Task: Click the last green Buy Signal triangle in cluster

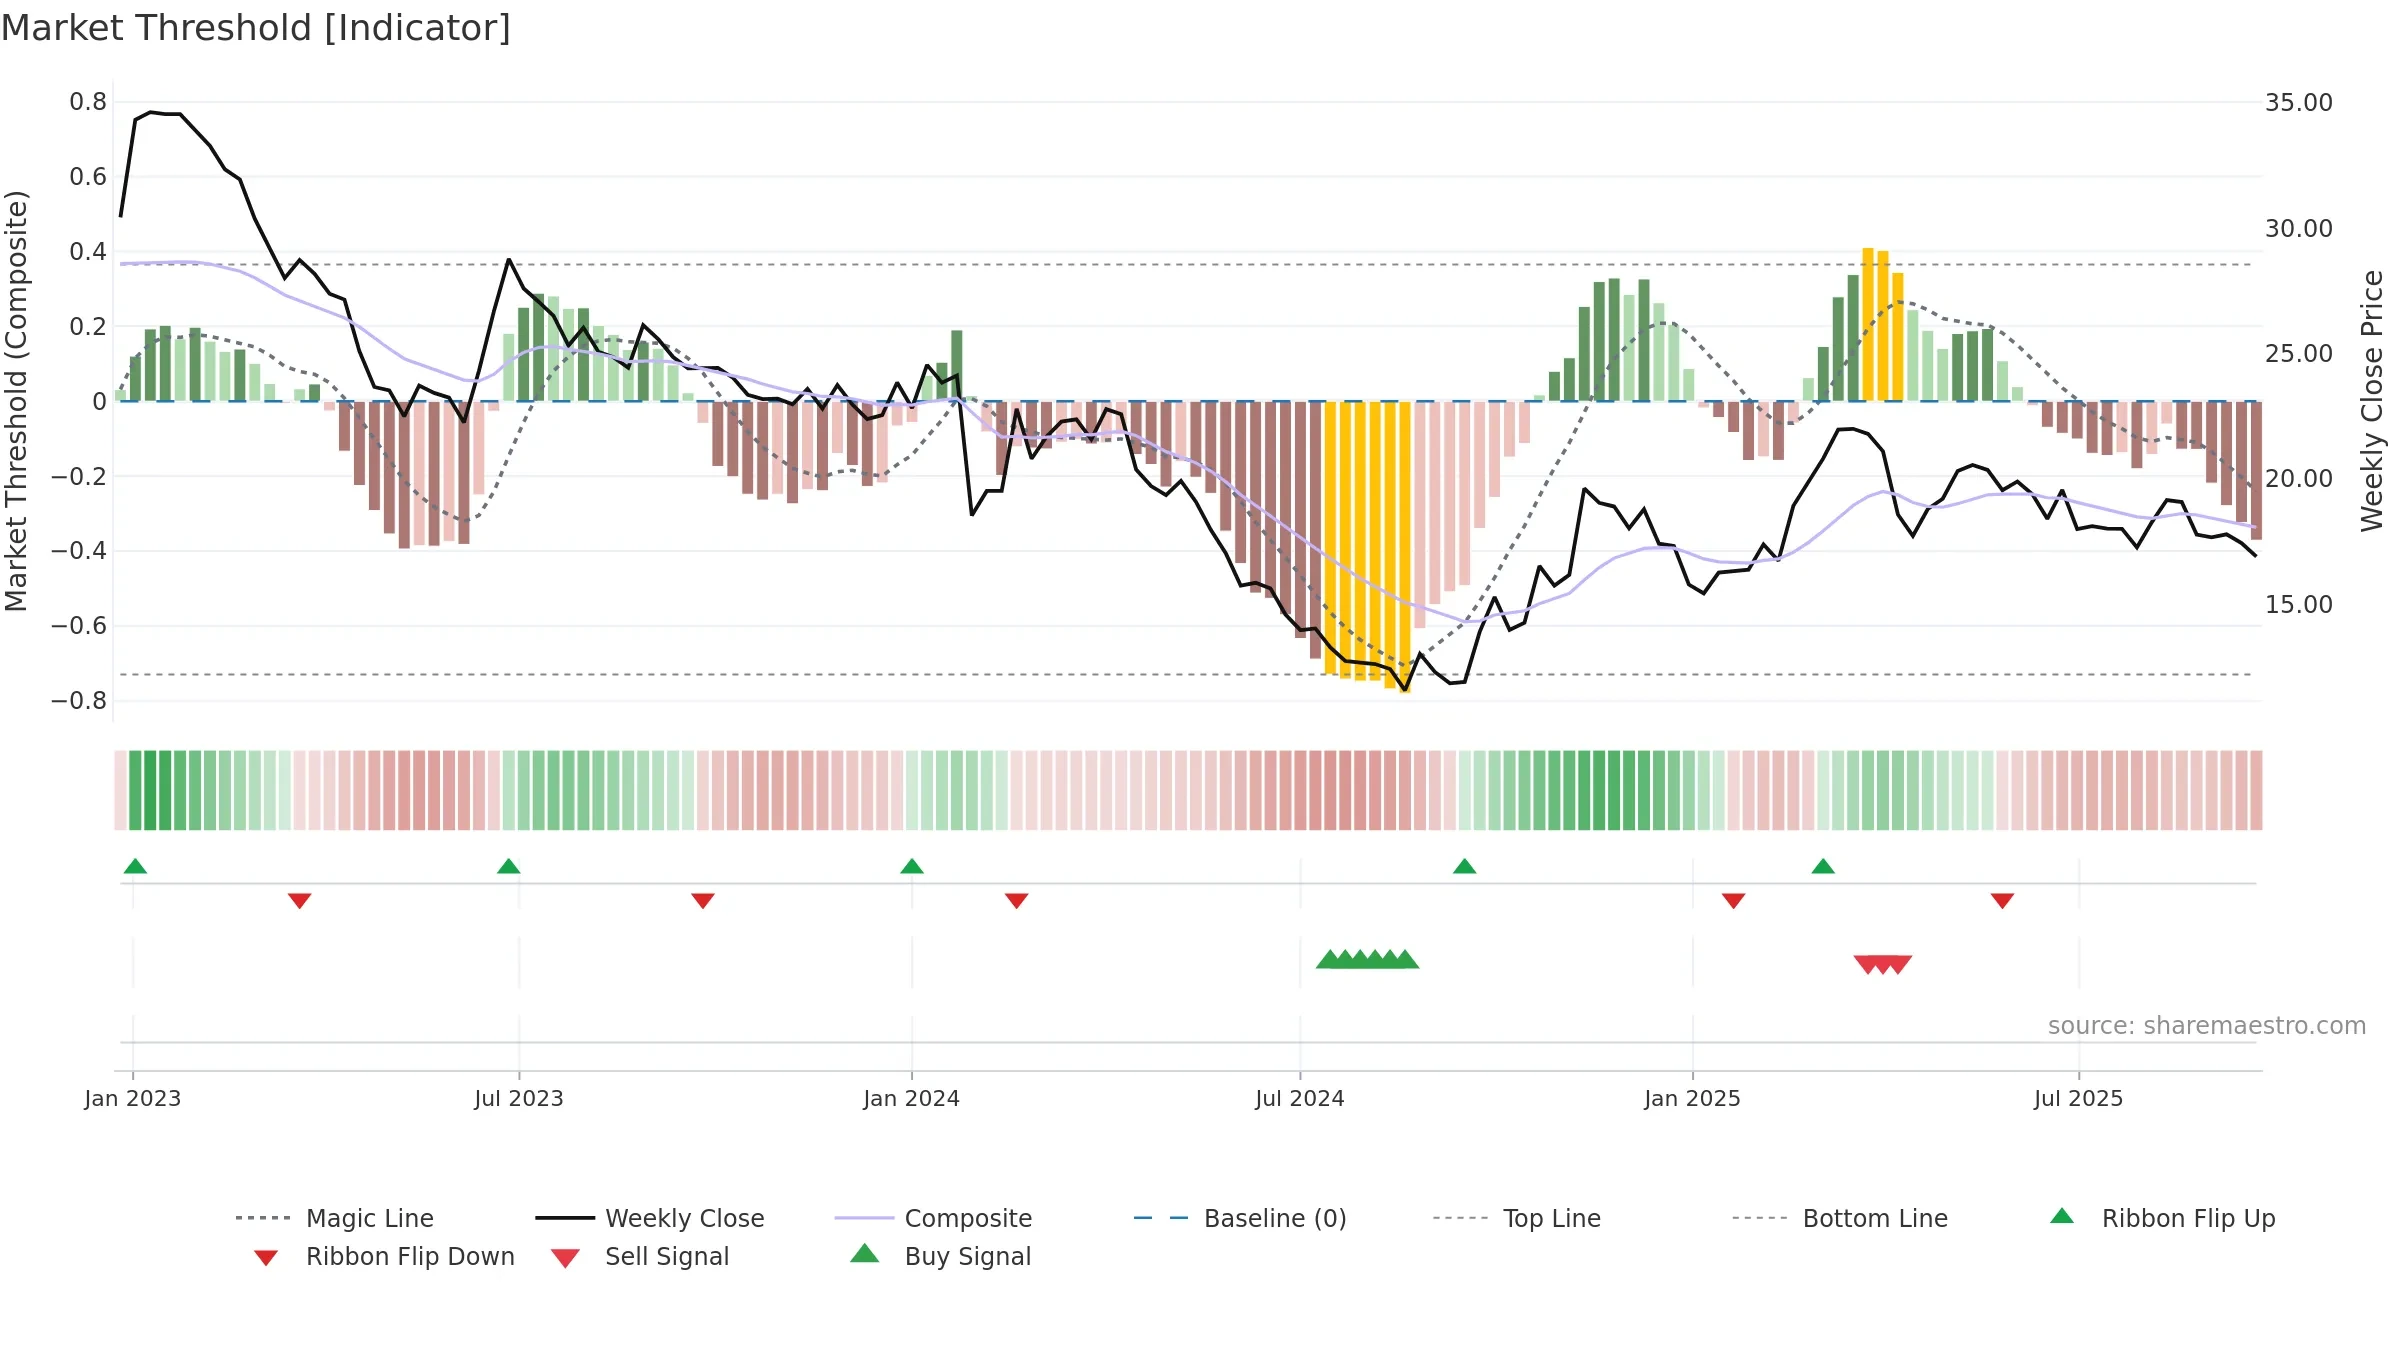Action: pos(1406,959)
